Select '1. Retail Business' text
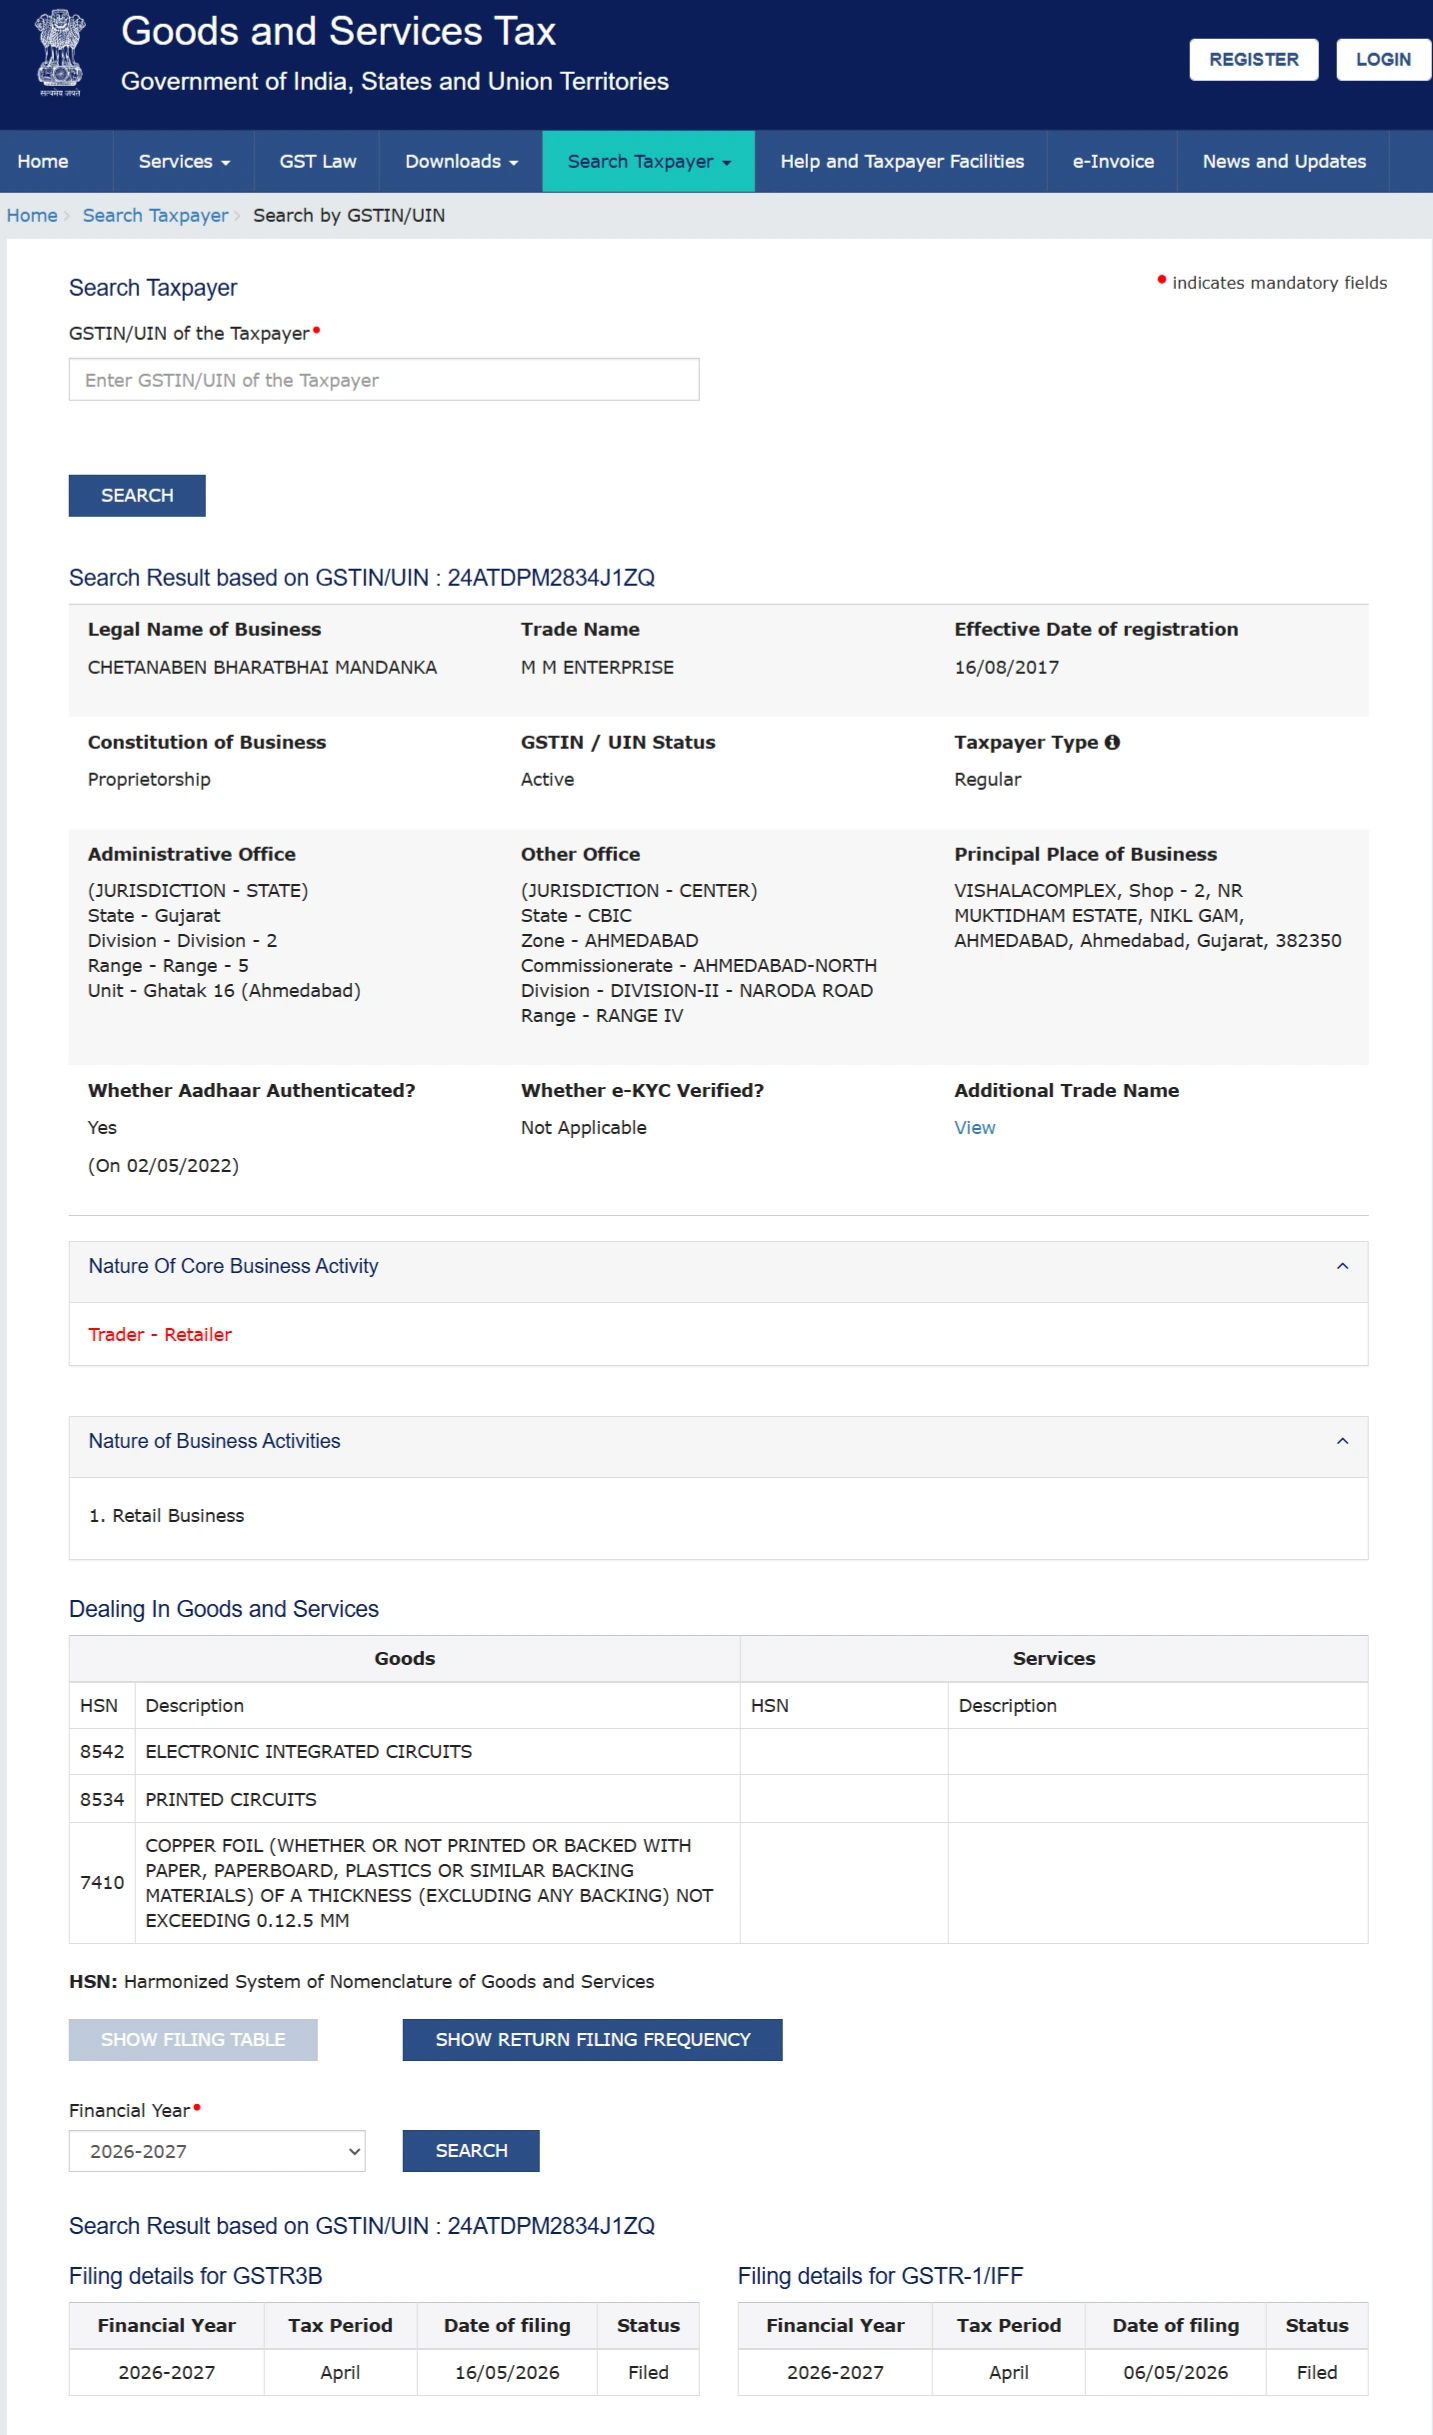Image resolution: width=1433 pixels, height=2435 pixels. pos(166,1516)
